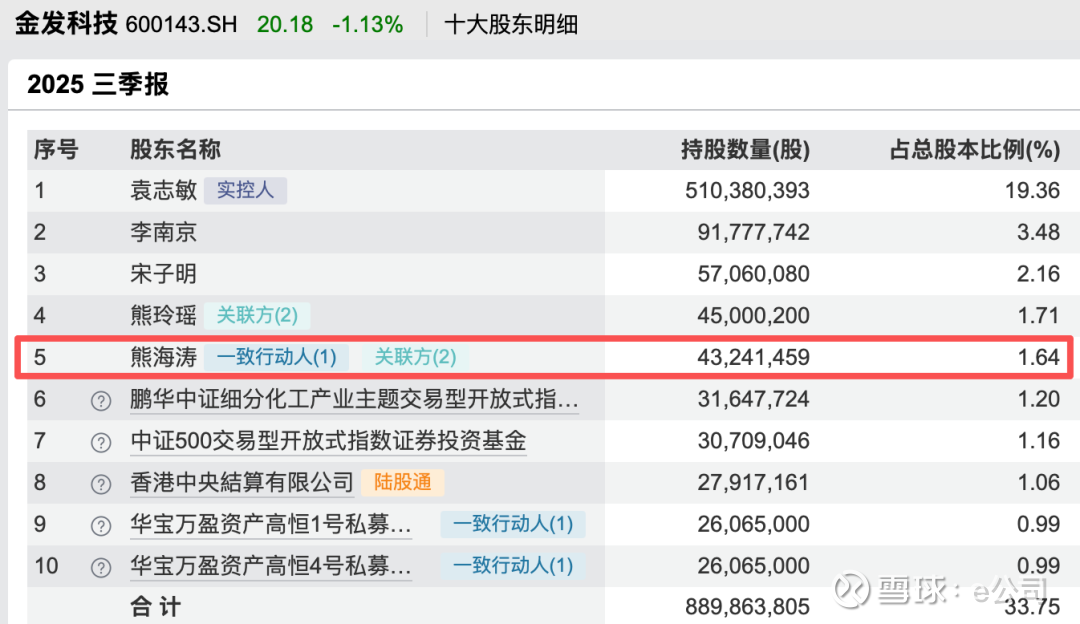Click the 持股数量(股) column header
The image size is (1080, 624).
click(745, 149)
